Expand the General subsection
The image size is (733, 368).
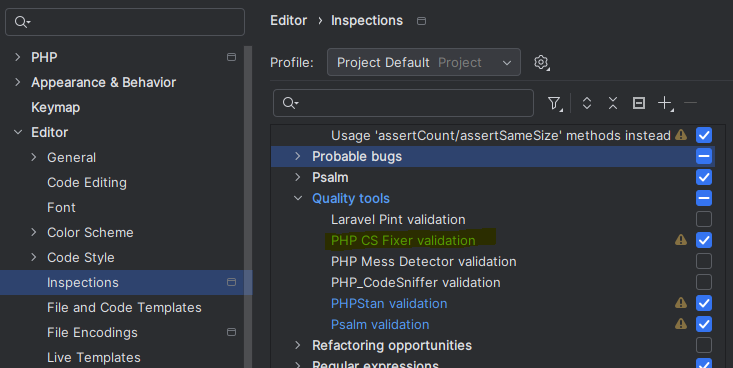34,157
